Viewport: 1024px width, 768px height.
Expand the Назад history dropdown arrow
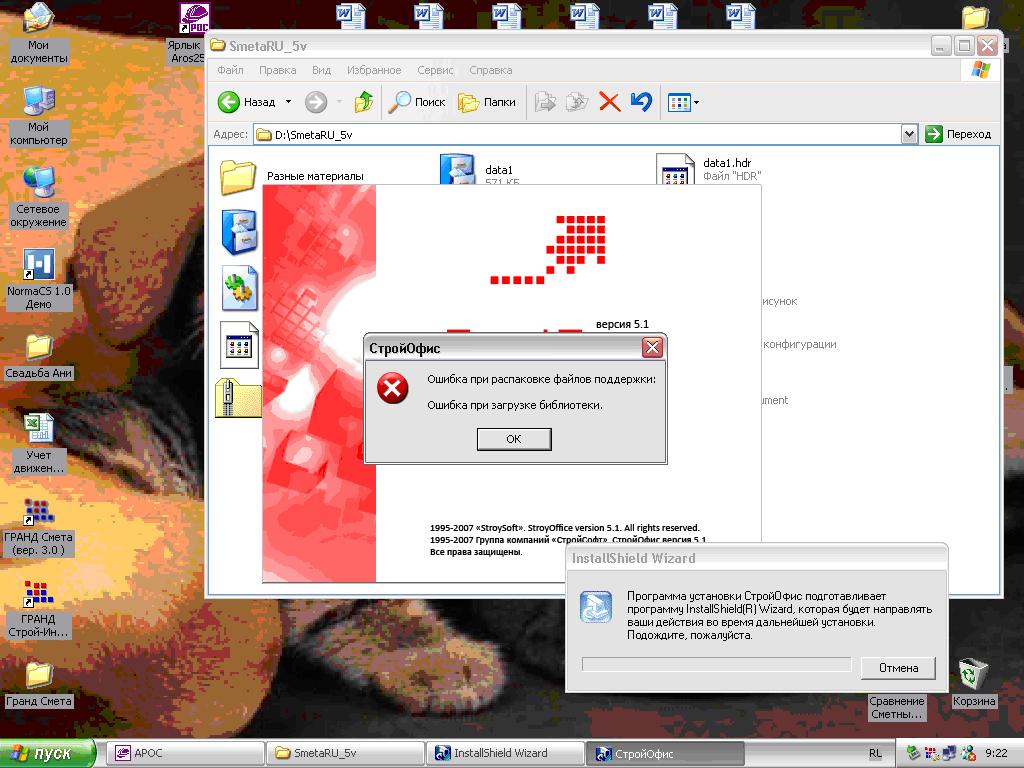[288, 102]
